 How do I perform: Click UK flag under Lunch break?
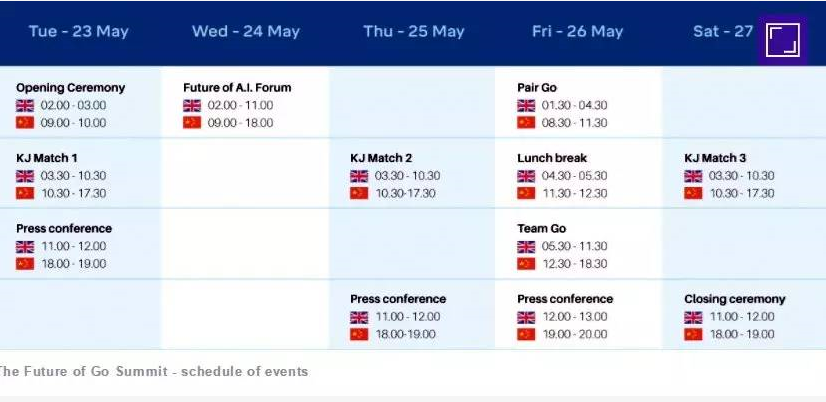pyautogui.click(x=526, y=176)
